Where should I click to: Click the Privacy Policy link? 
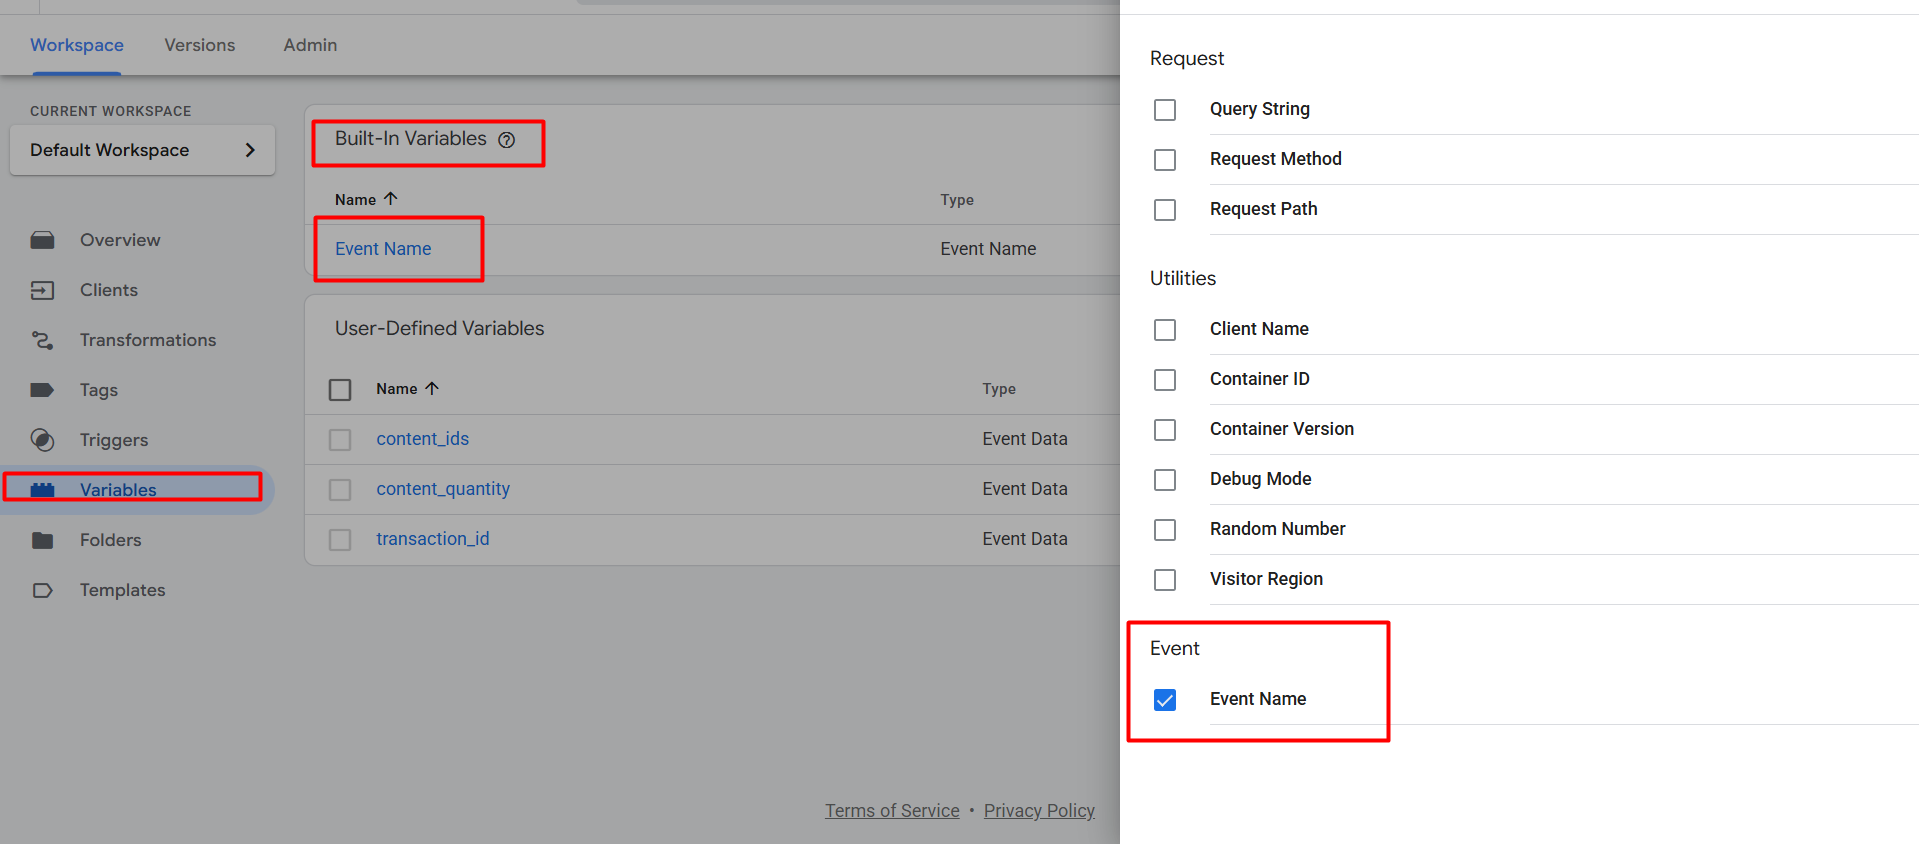1039,811
